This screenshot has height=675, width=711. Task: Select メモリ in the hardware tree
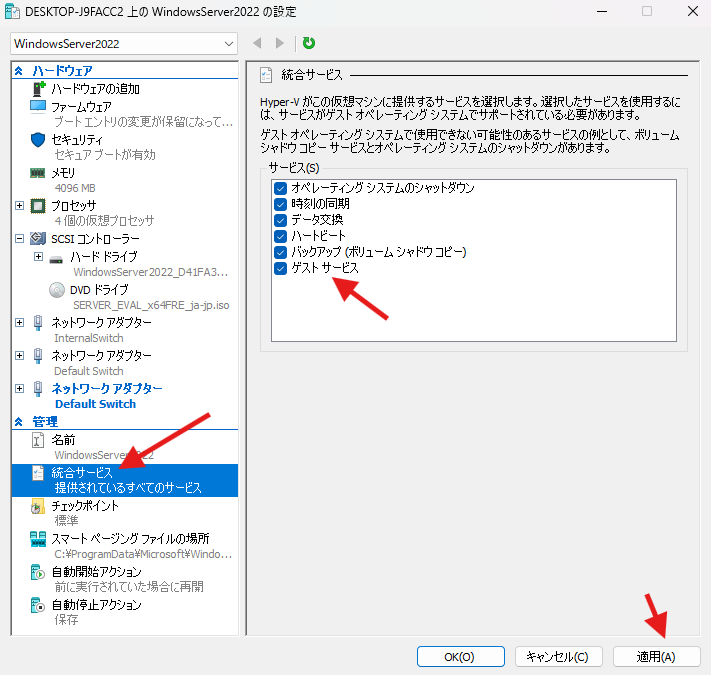click(x=63, y=173)
